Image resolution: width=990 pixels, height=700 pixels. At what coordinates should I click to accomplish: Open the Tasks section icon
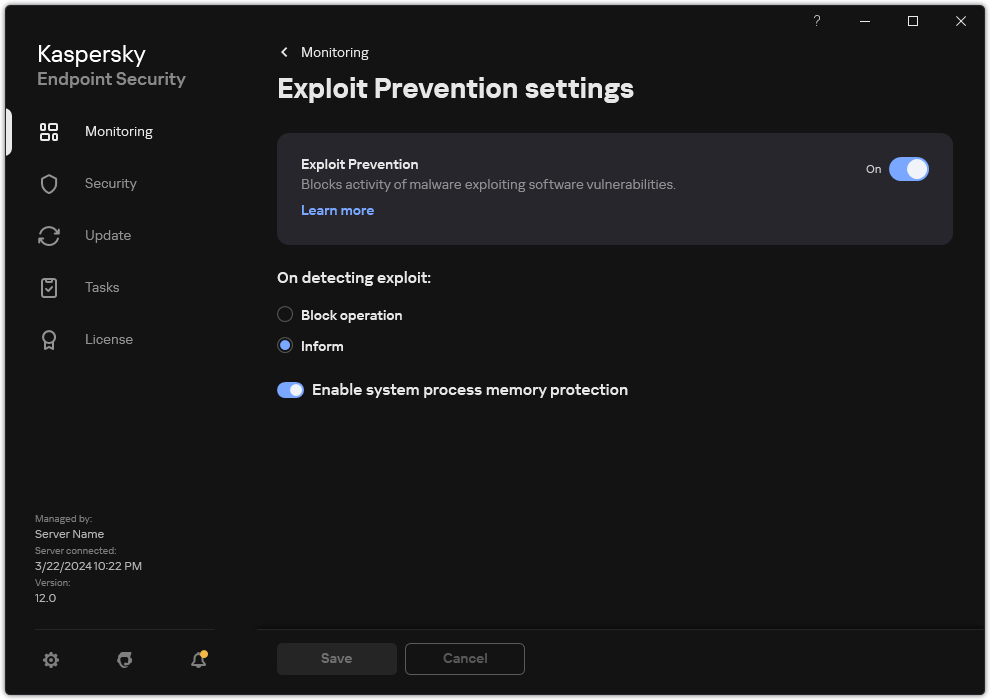pyautogui.click(x=49, y=287)
